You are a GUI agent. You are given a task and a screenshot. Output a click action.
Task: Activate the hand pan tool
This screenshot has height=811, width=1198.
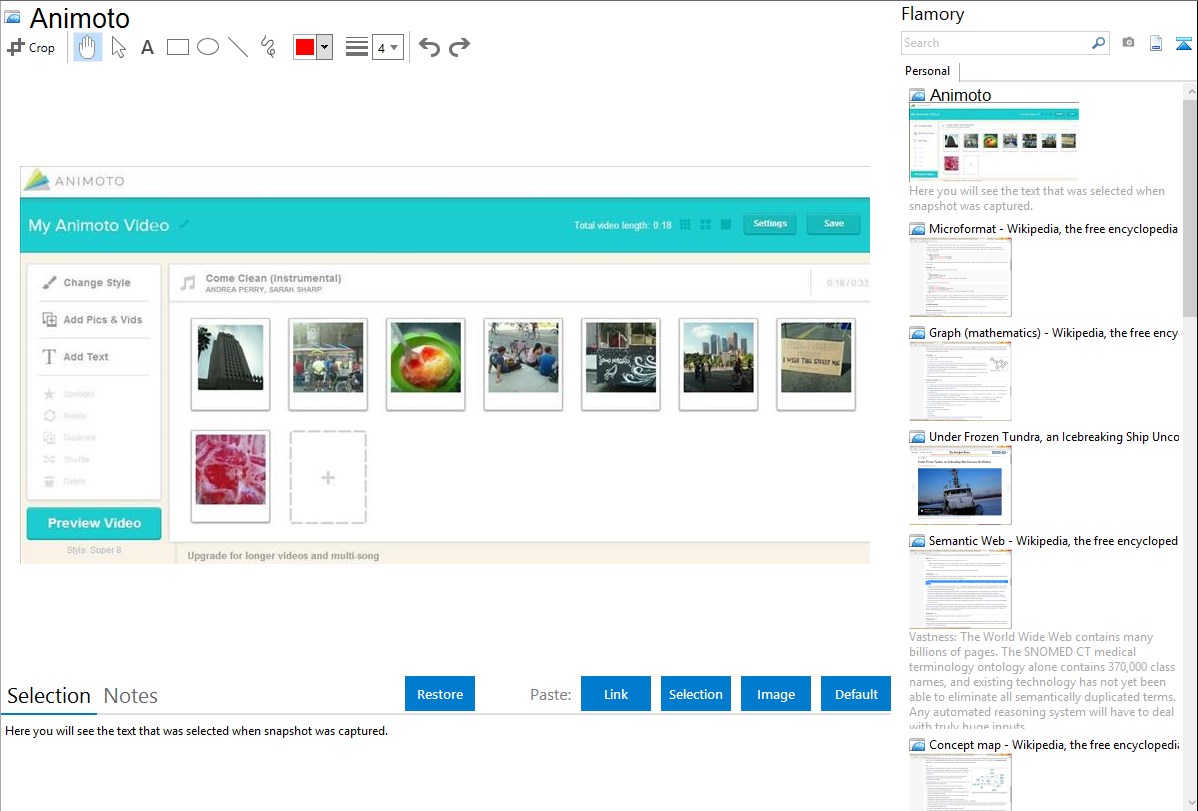[x=87, y=47]
